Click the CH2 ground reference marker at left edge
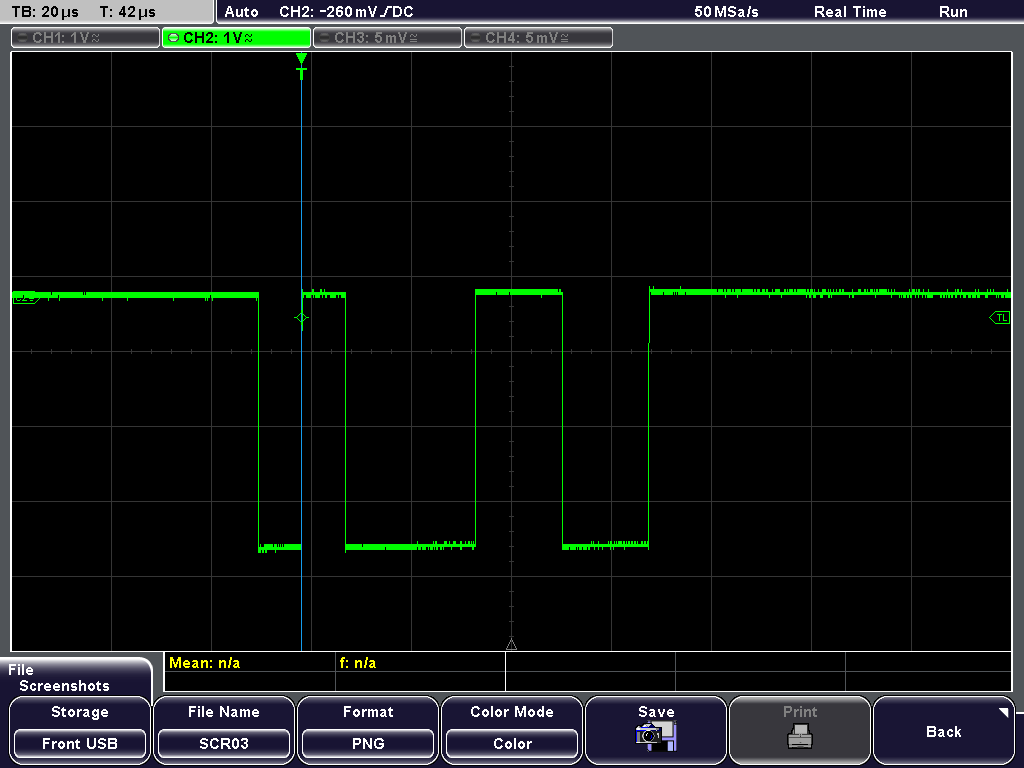Viewport: 1024px width, 768px height. click(25, 298)
